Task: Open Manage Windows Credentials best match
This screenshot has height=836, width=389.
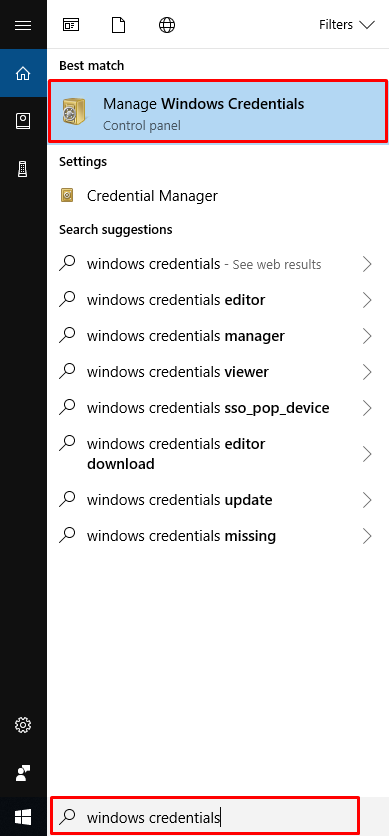Action: 218,111
